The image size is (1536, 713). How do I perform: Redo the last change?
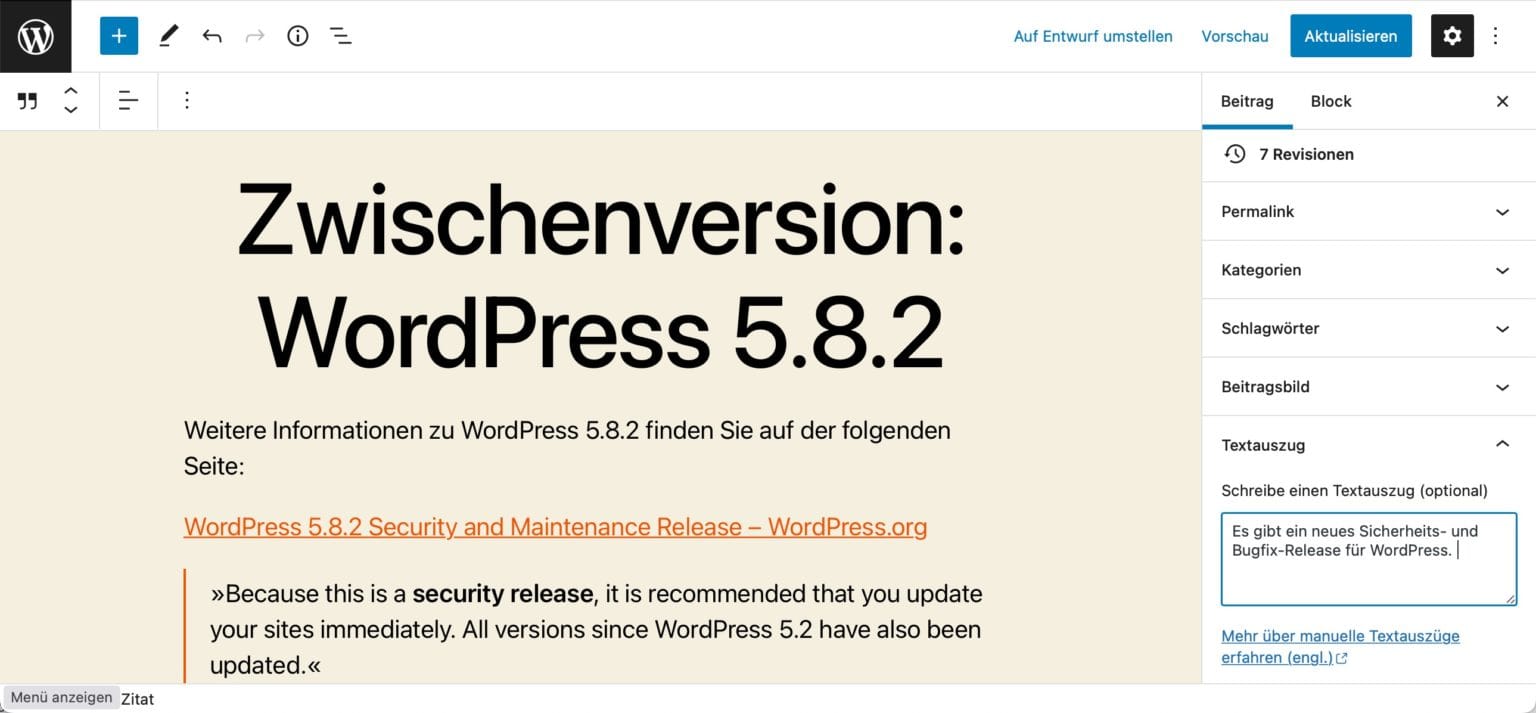(254, 35)
